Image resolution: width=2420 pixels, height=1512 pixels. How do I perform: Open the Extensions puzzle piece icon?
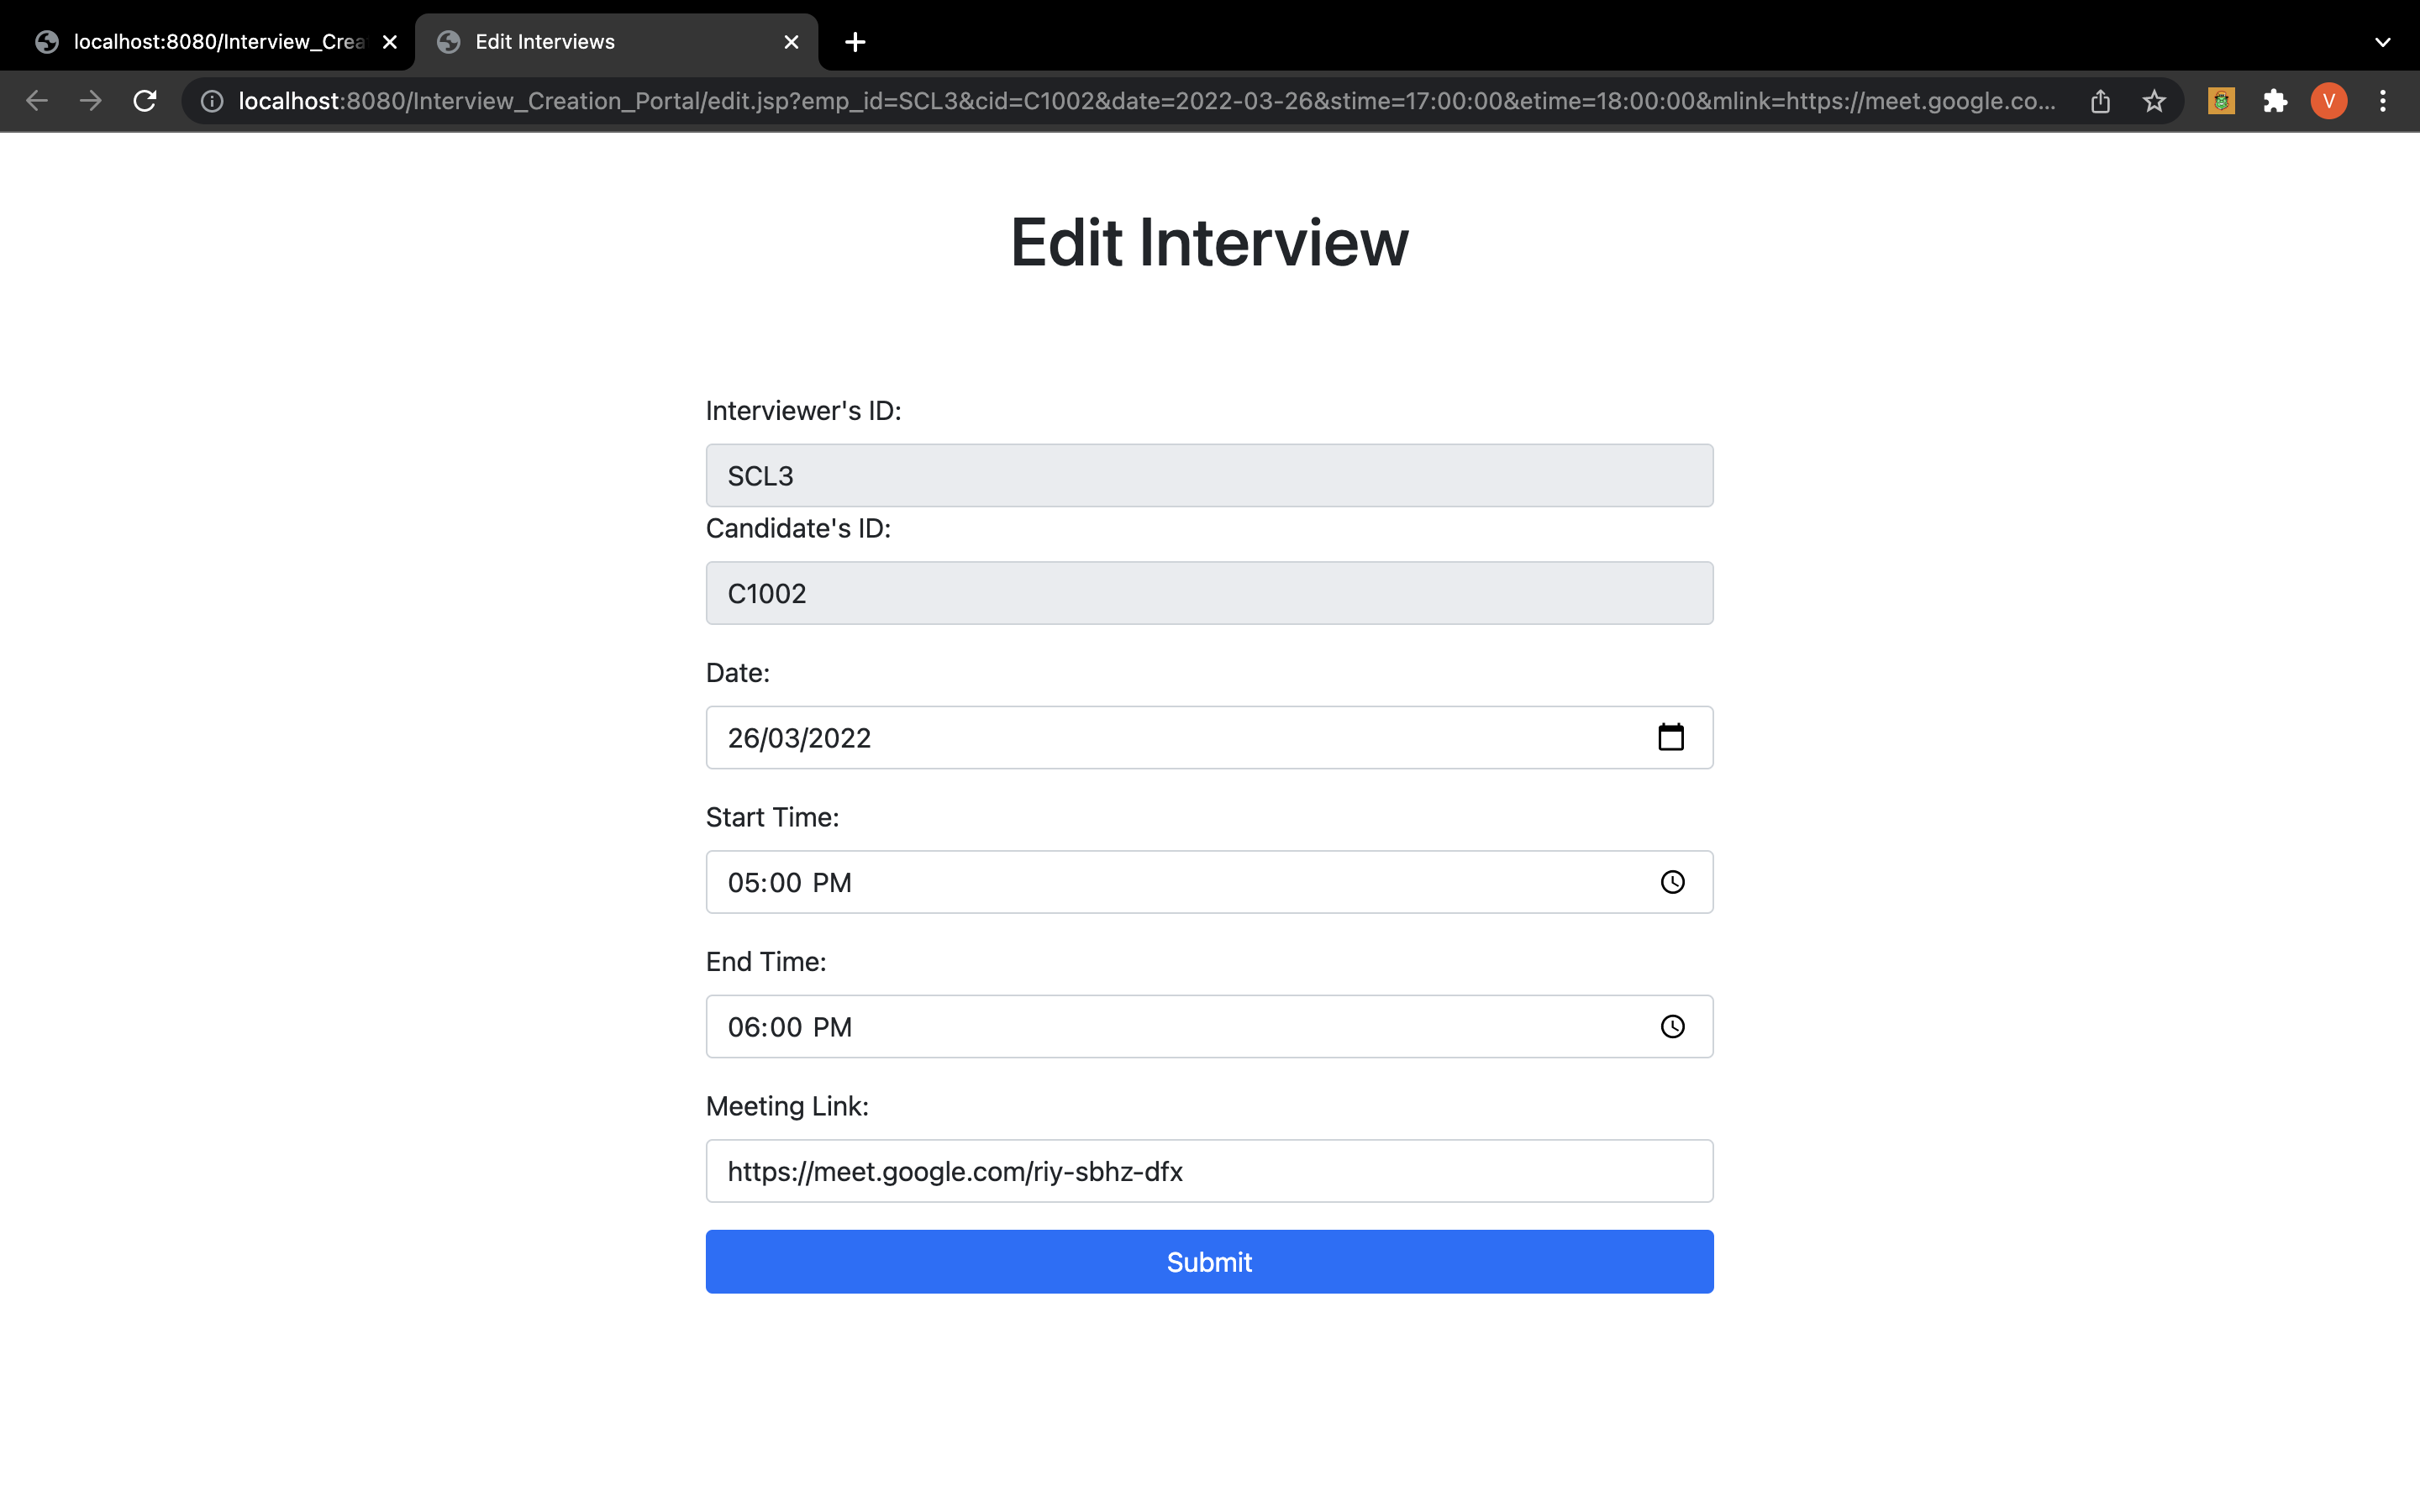[x=2275, y=101]
